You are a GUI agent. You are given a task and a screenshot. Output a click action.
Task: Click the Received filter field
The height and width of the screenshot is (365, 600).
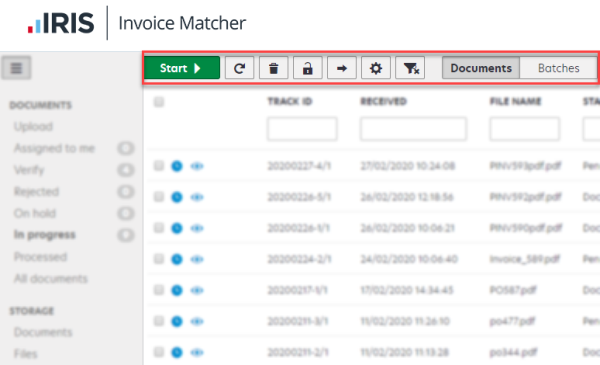413,129
